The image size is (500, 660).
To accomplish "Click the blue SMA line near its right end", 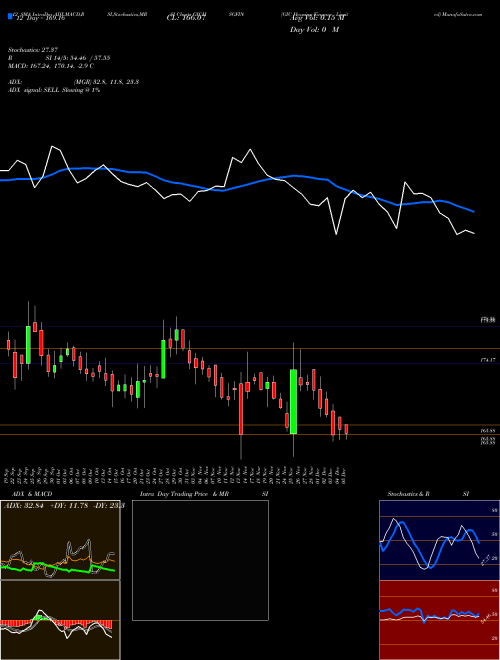I will [x=465, y=208].
